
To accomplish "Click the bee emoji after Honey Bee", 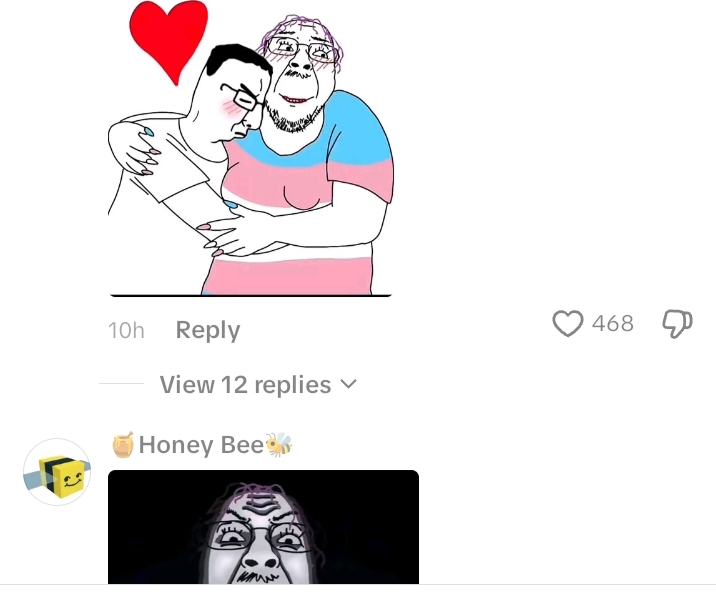I will point(279,444).
